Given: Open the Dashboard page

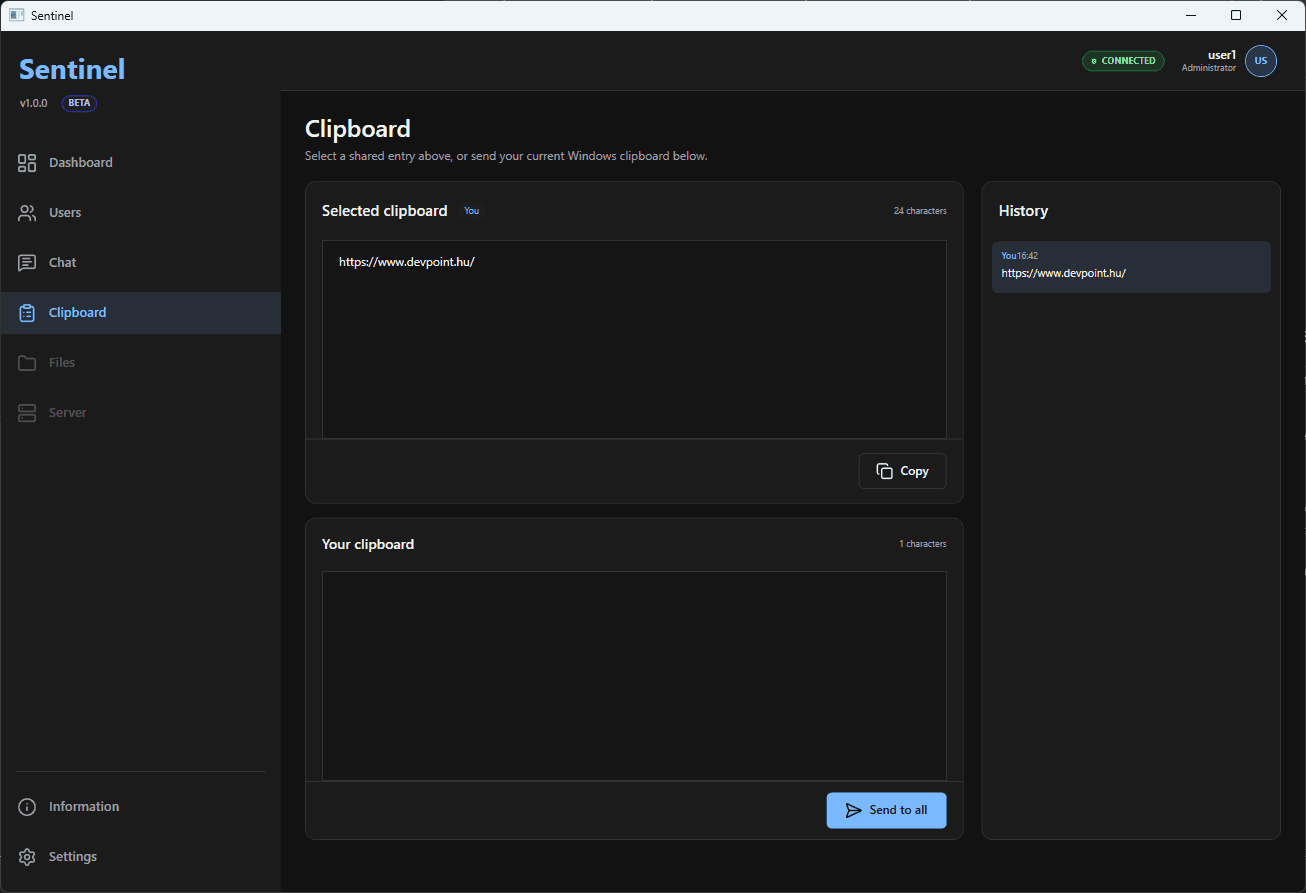Looking at the screenshot, I should (140, 163).
